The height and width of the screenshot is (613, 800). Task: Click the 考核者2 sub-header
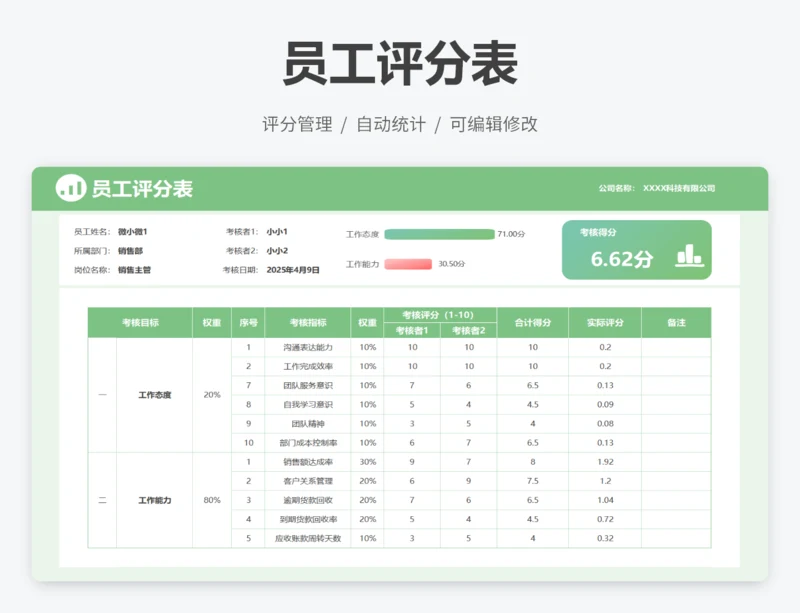point(468,331)
